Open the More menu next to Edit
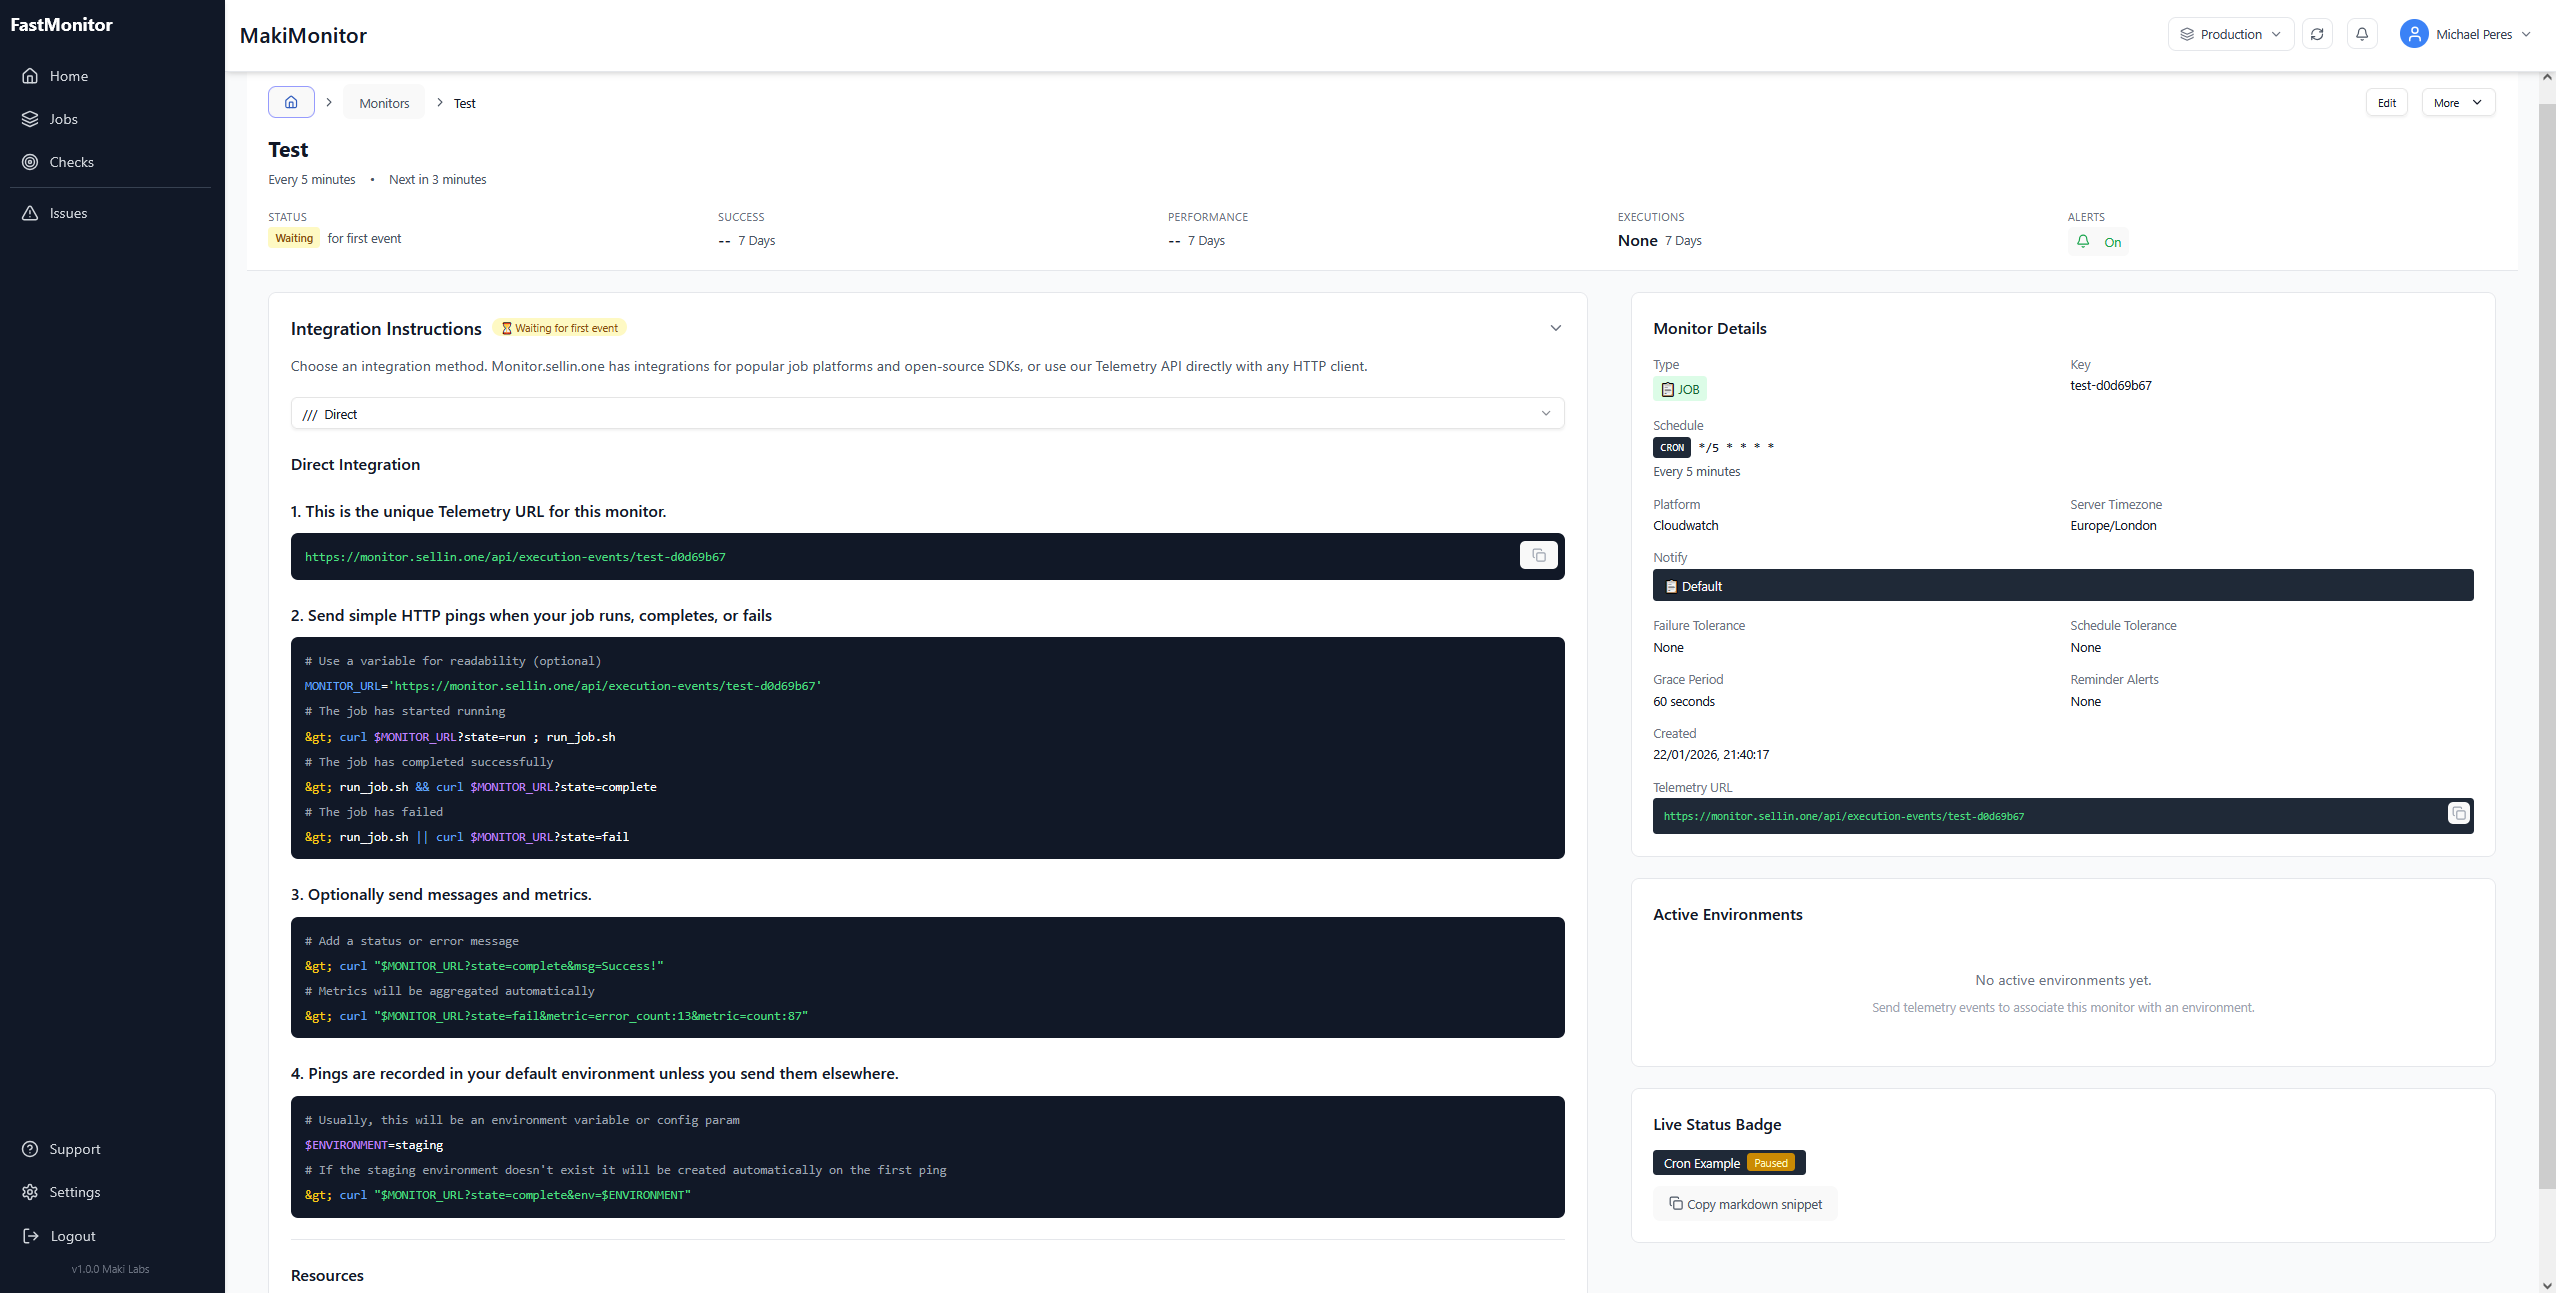This screenshot has height=1293, width=2556. [x=2458, y=102]
